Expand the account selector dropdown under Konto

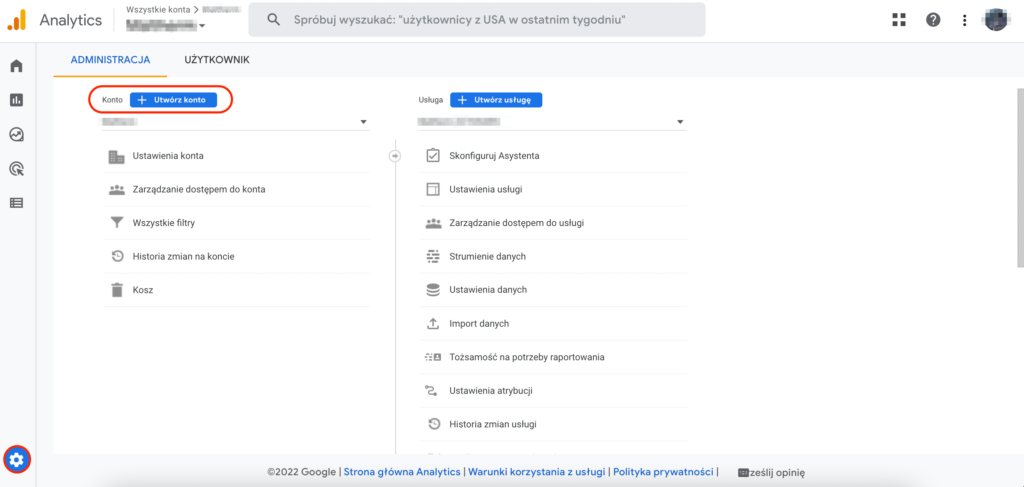(x=235, y=122)
